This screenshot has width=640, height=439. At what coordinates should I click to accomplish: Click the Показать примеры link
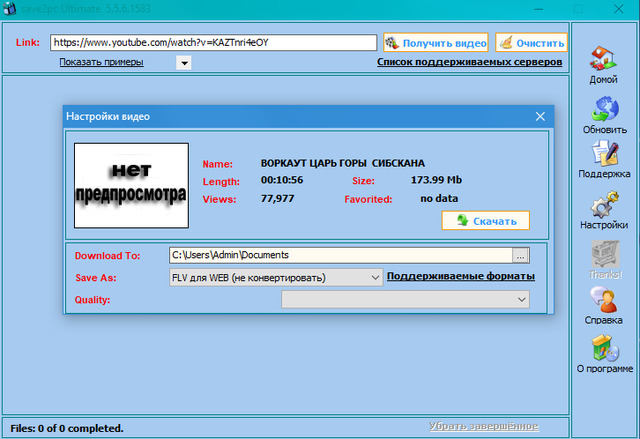101,62
